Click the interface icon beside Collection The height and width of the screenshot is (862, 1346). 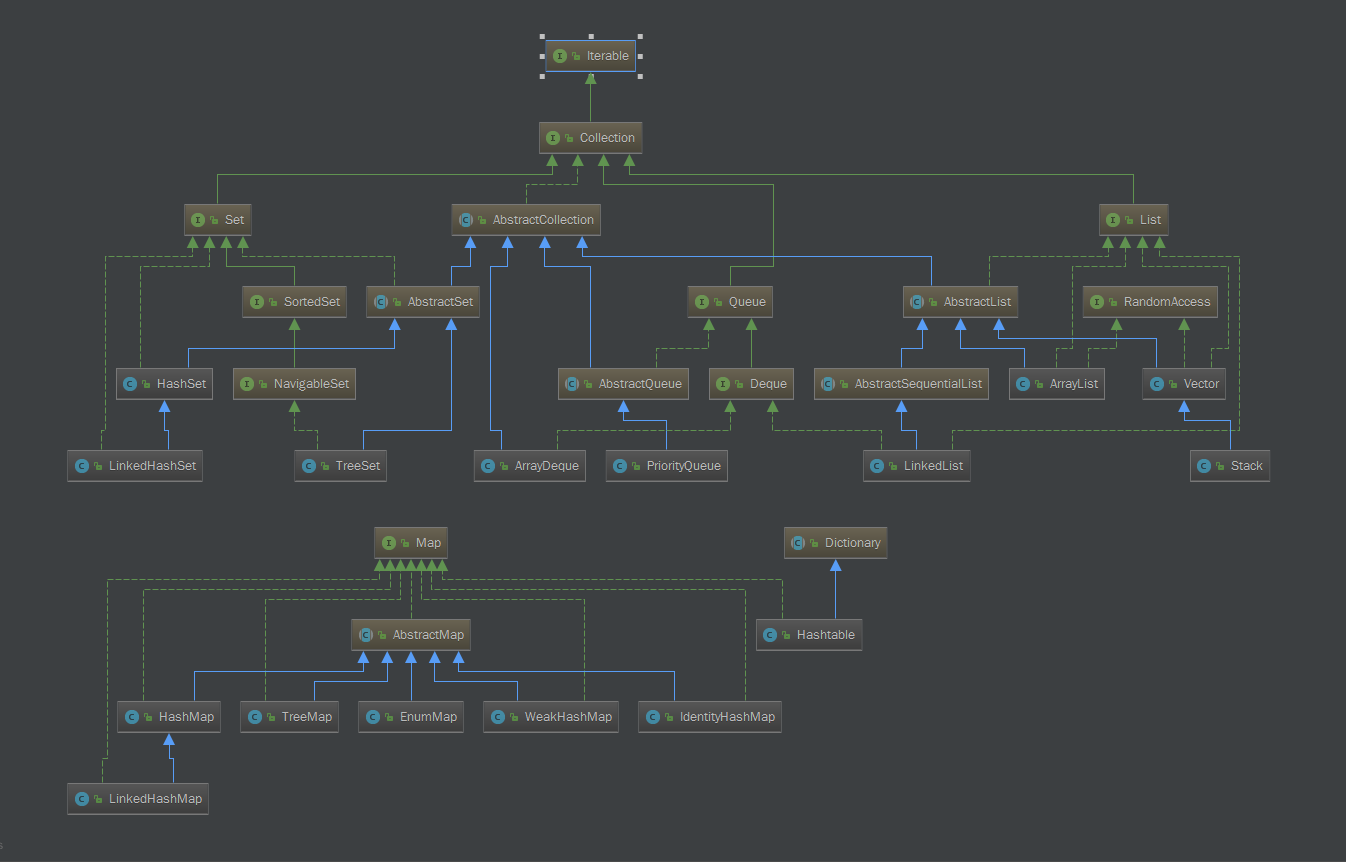[x=553, y=138]
